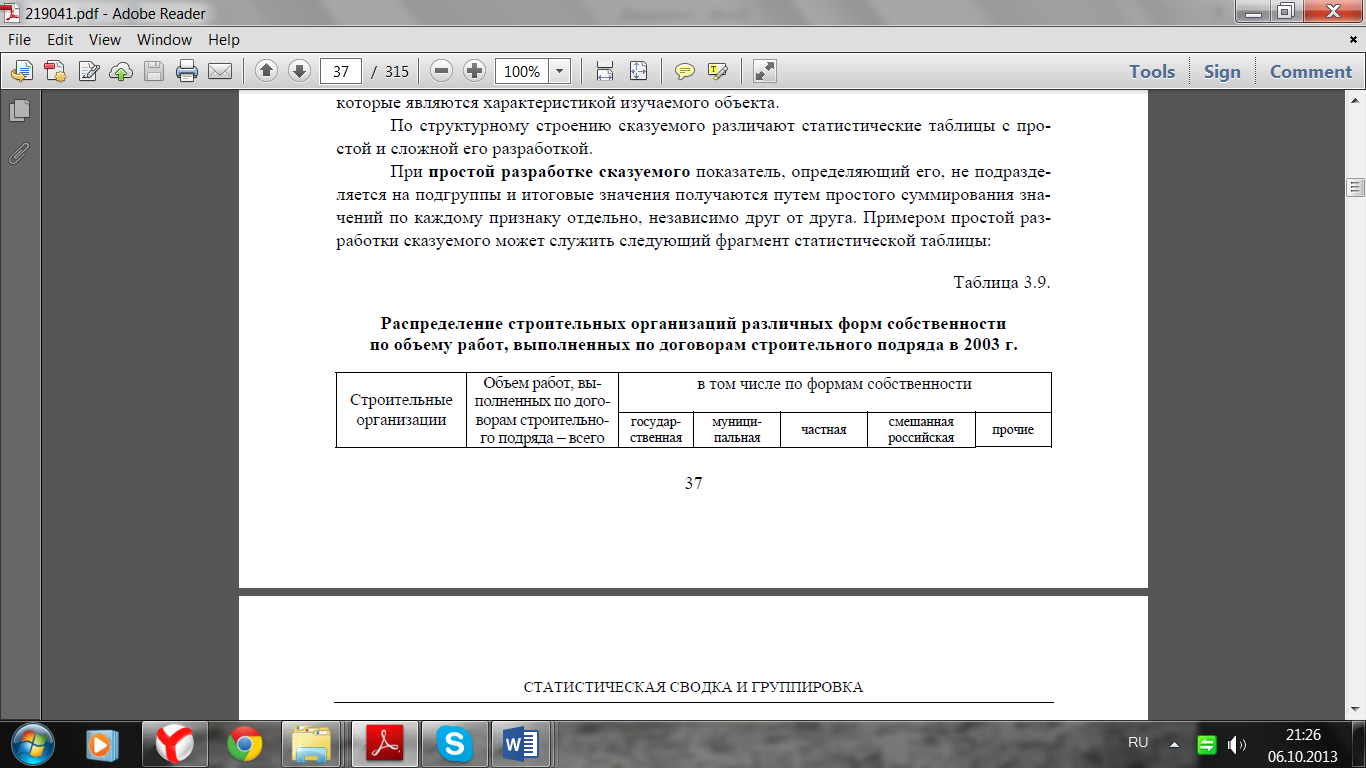Open Microsoft Word from taskbar
Image resolution: width=1366 pixels, height=768 pixels.
tap(522, 744)
